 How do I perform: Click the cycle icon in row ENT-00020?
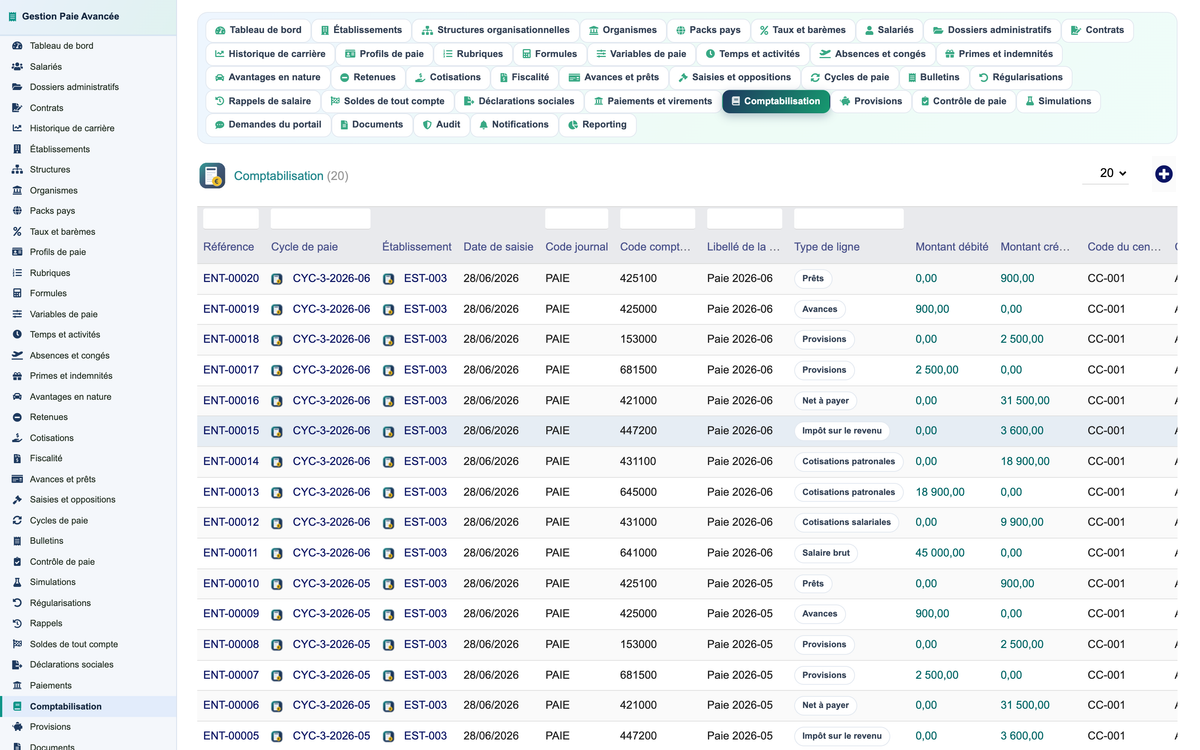(277, 279)
